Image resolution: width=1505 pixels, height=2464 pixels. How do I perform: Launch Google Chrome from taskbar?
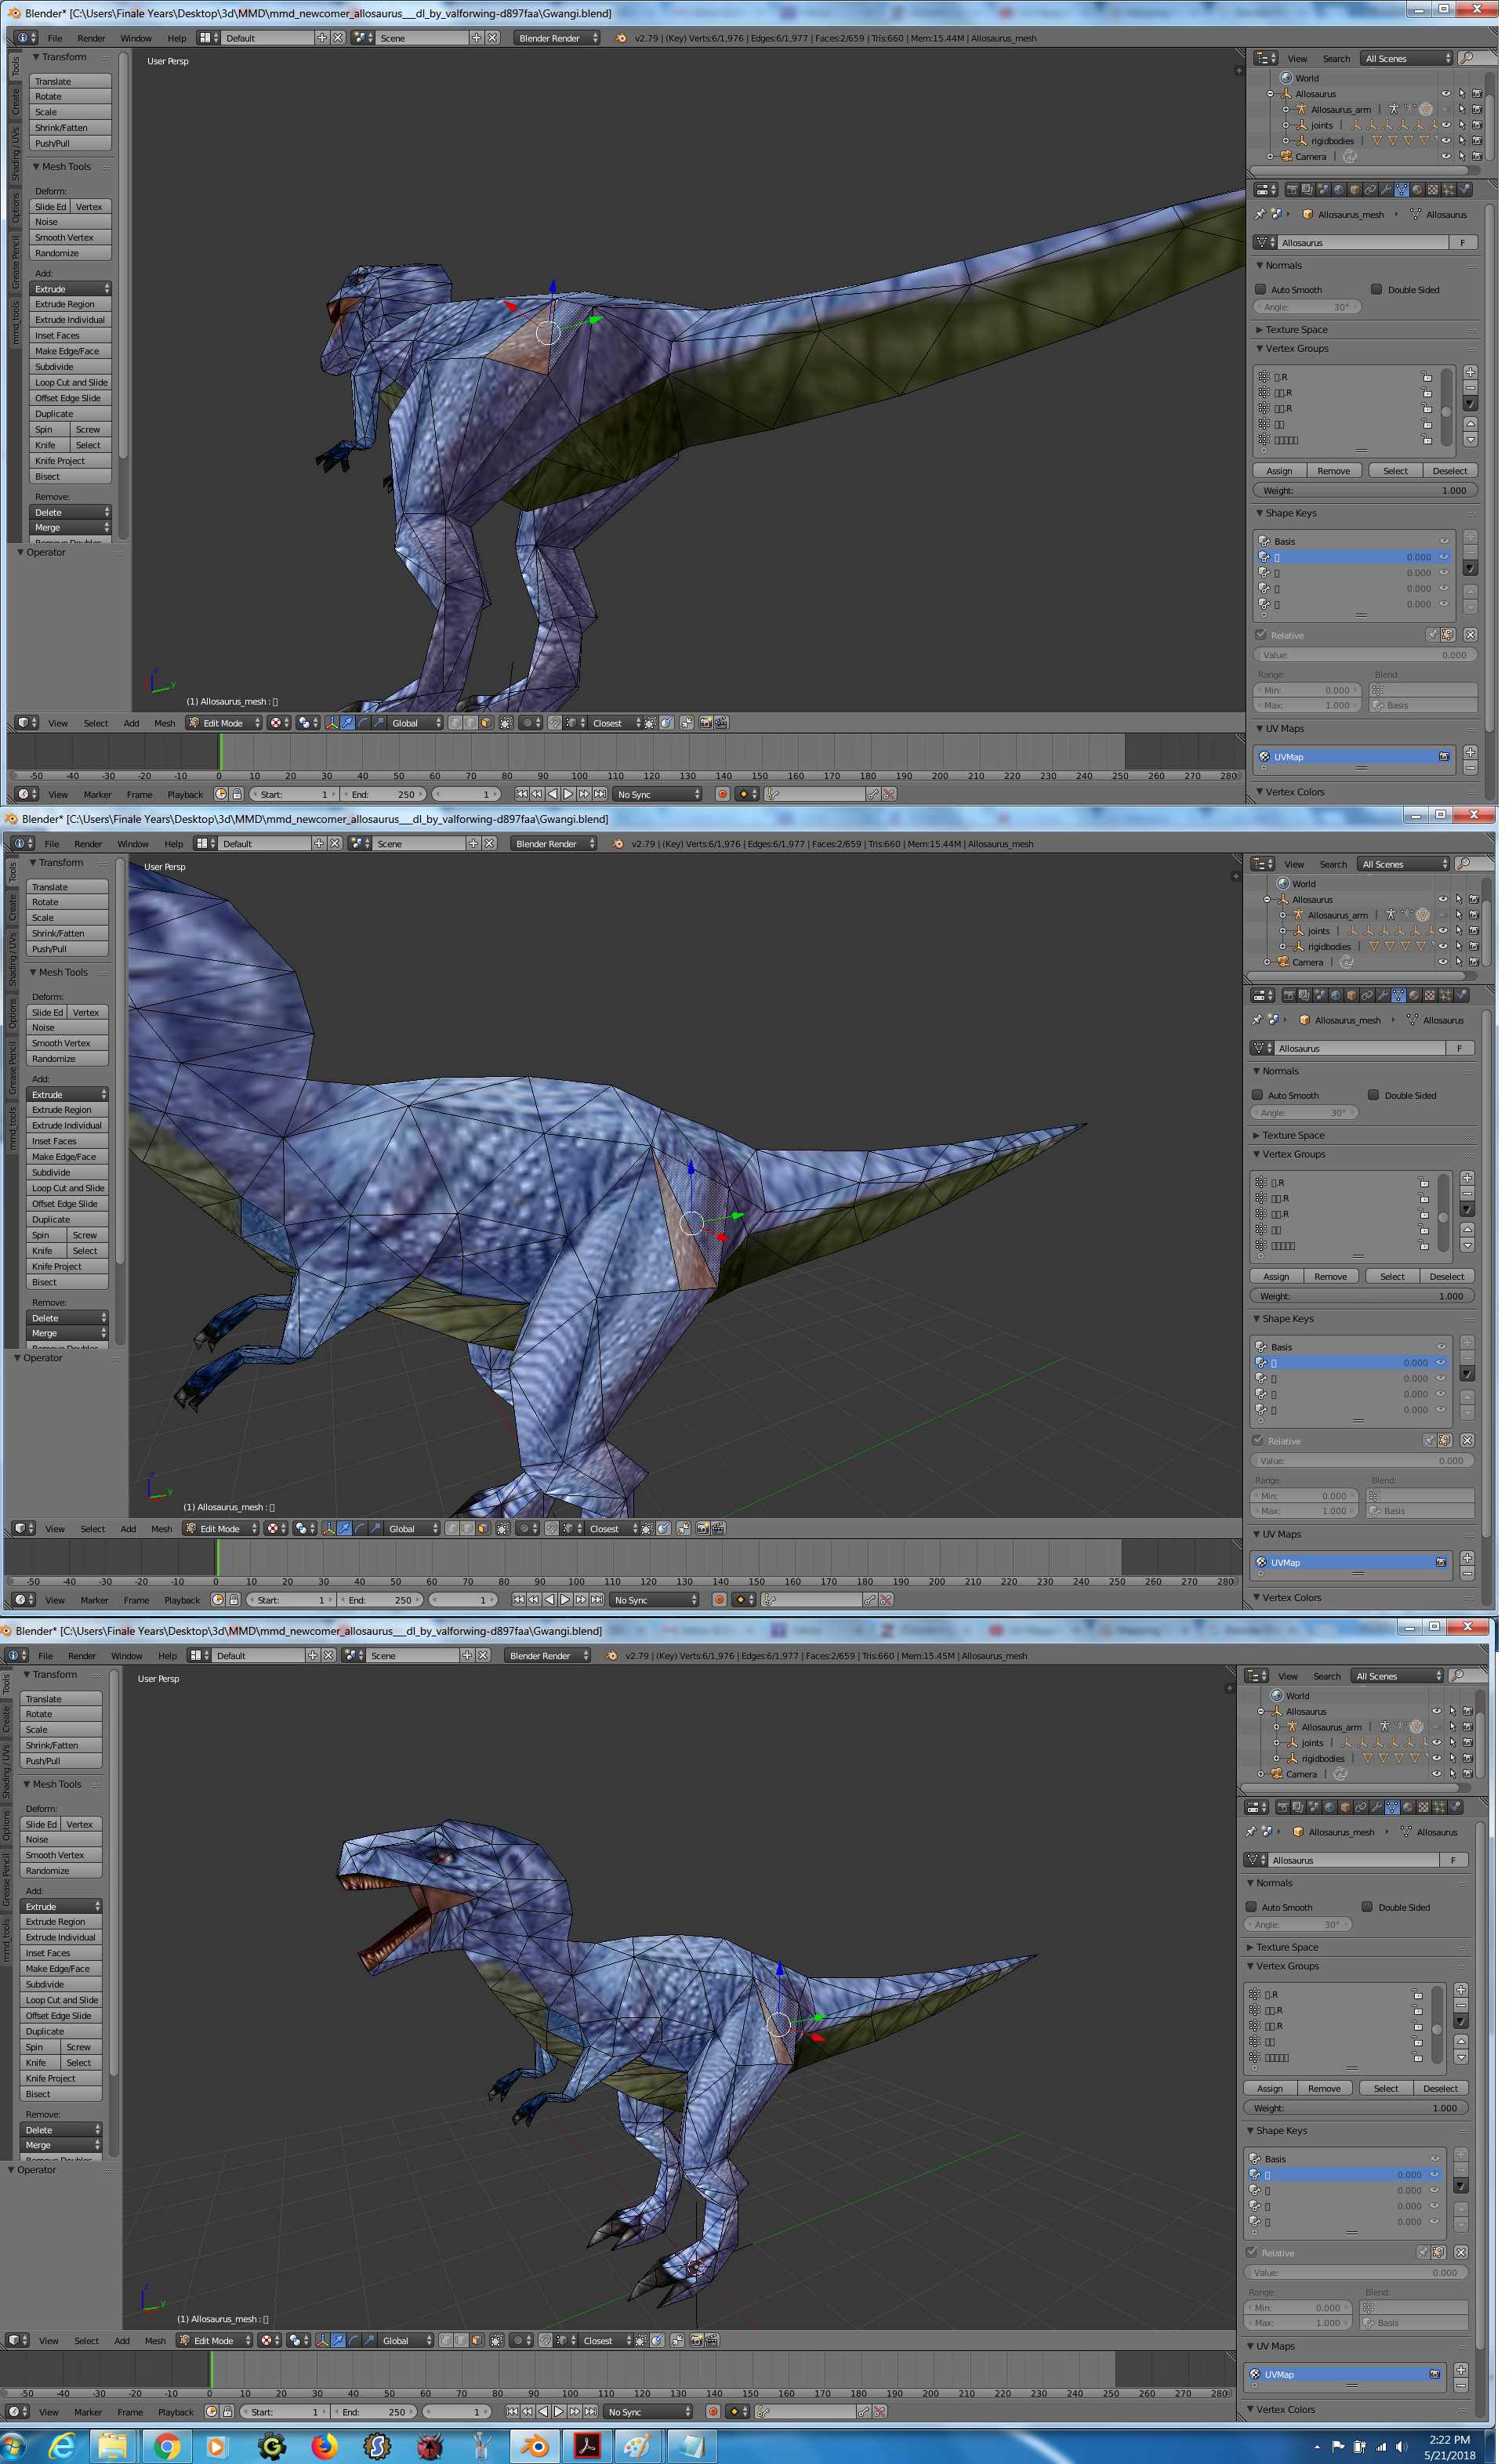point(167,2447)
